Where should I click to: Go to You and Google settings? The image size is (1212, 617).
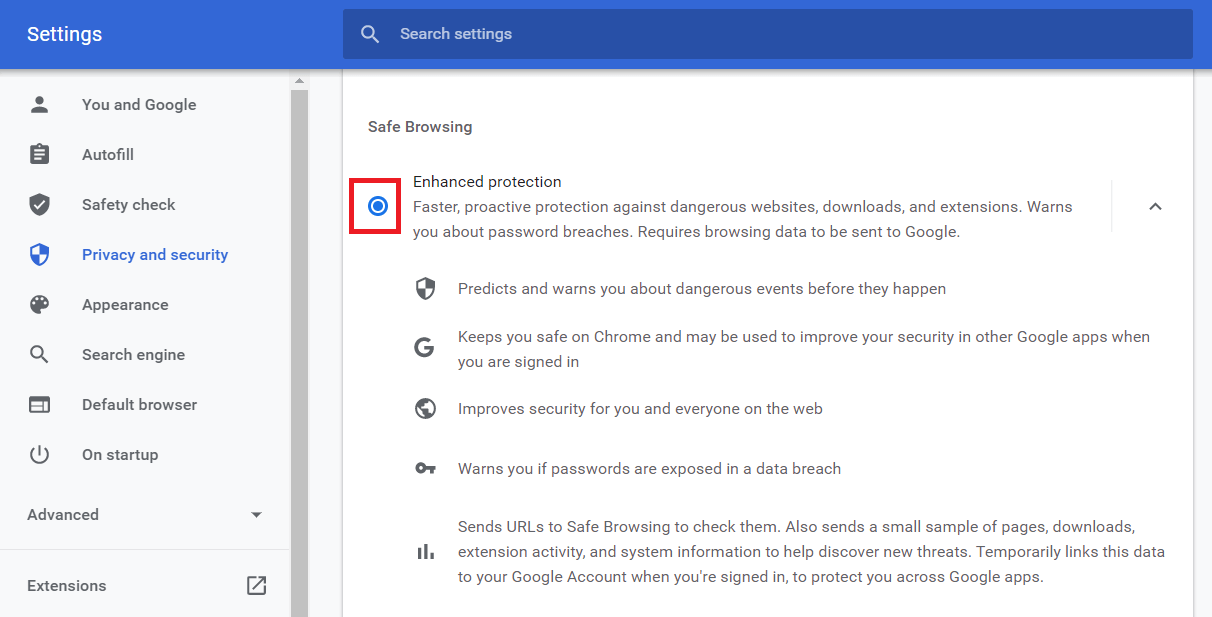click(x=139, y=105)
